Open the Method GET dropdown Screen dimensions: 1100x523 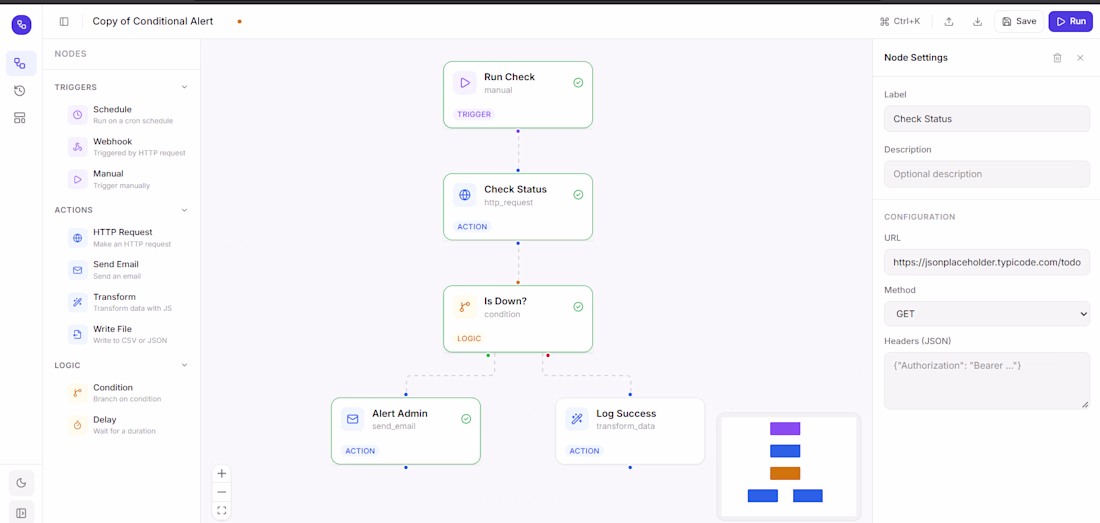[987, 314]
